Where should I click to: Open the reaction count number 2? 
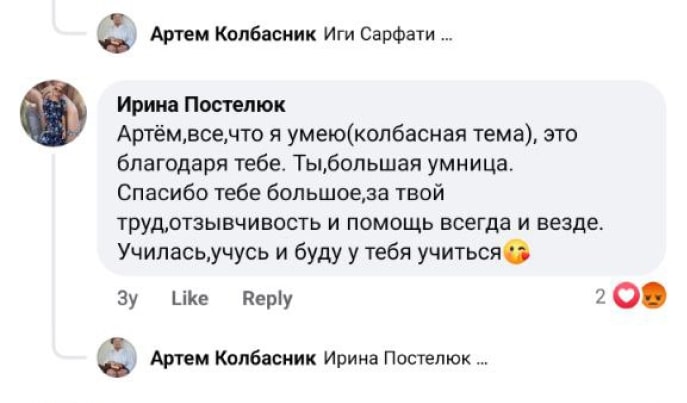click(x=601, y=297)
